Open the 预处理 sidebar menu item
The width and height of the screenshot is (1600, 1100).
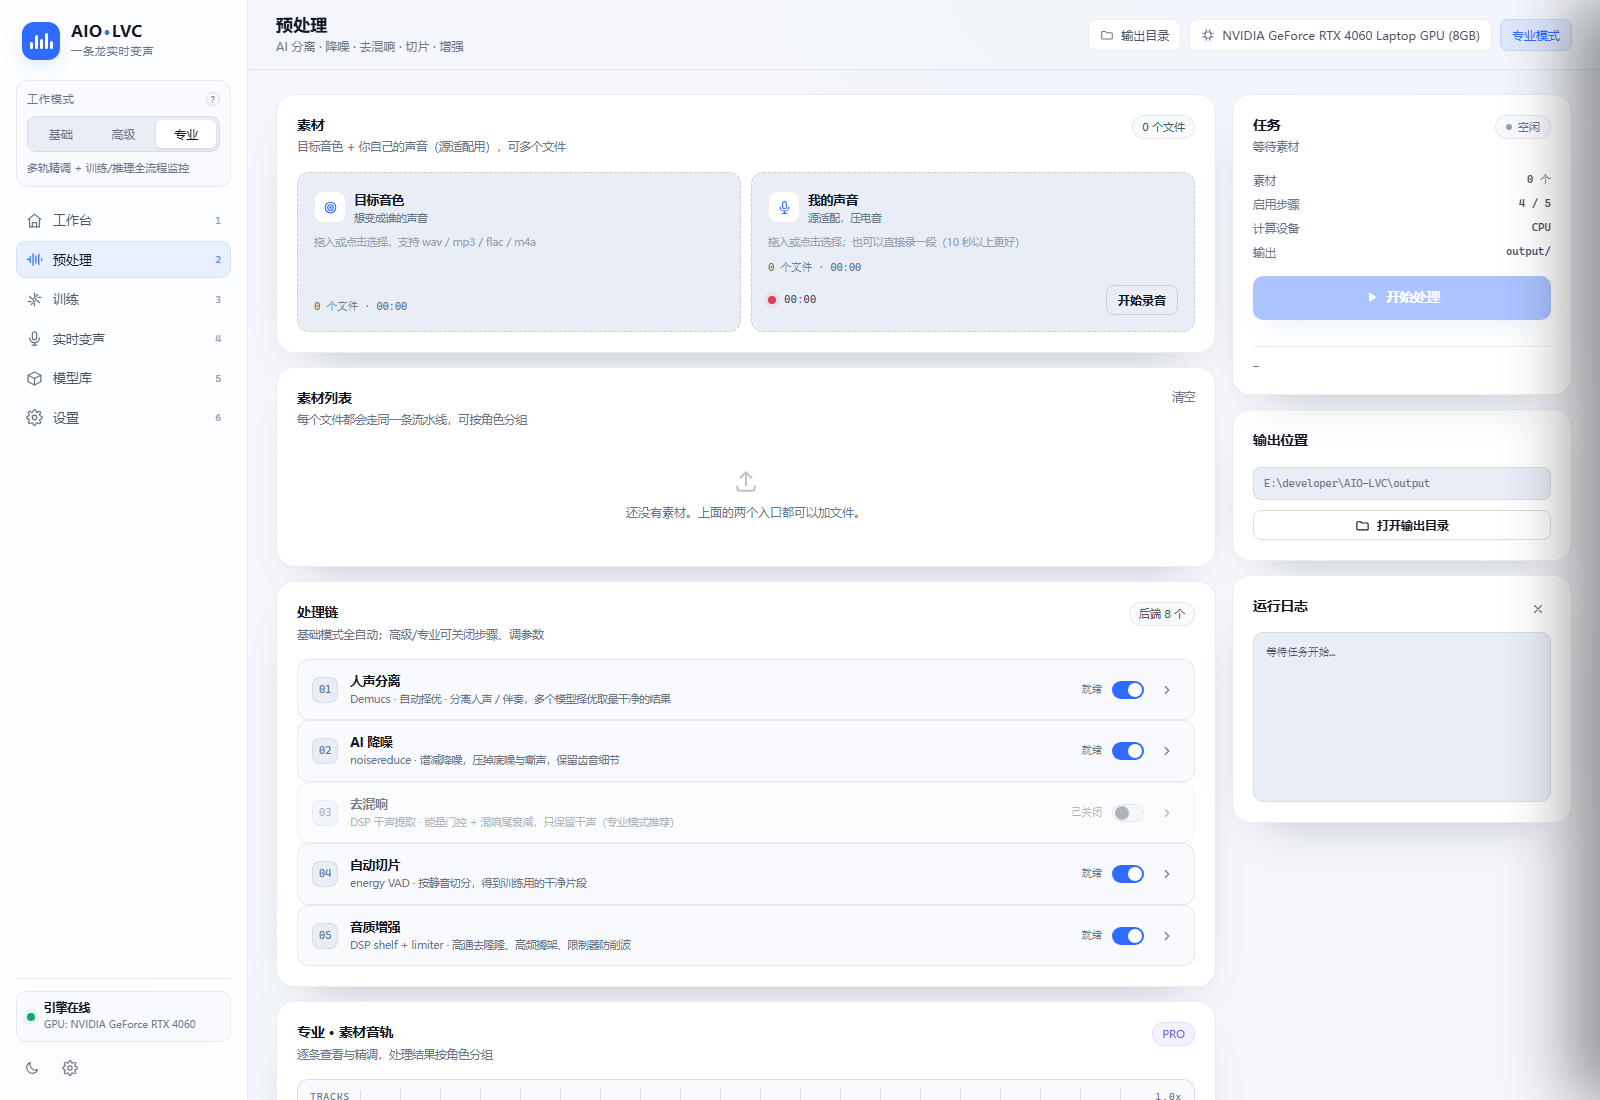pos(123,259)
